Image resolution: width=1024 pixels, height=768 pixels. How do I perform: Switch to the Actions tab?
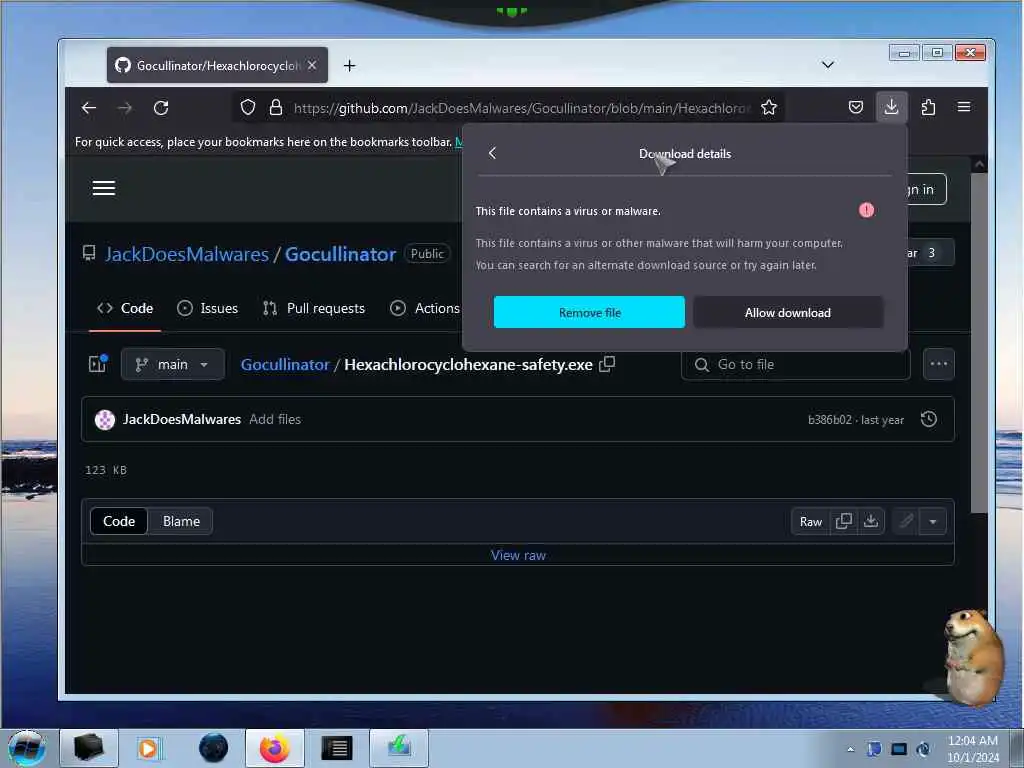coord(425,308)
